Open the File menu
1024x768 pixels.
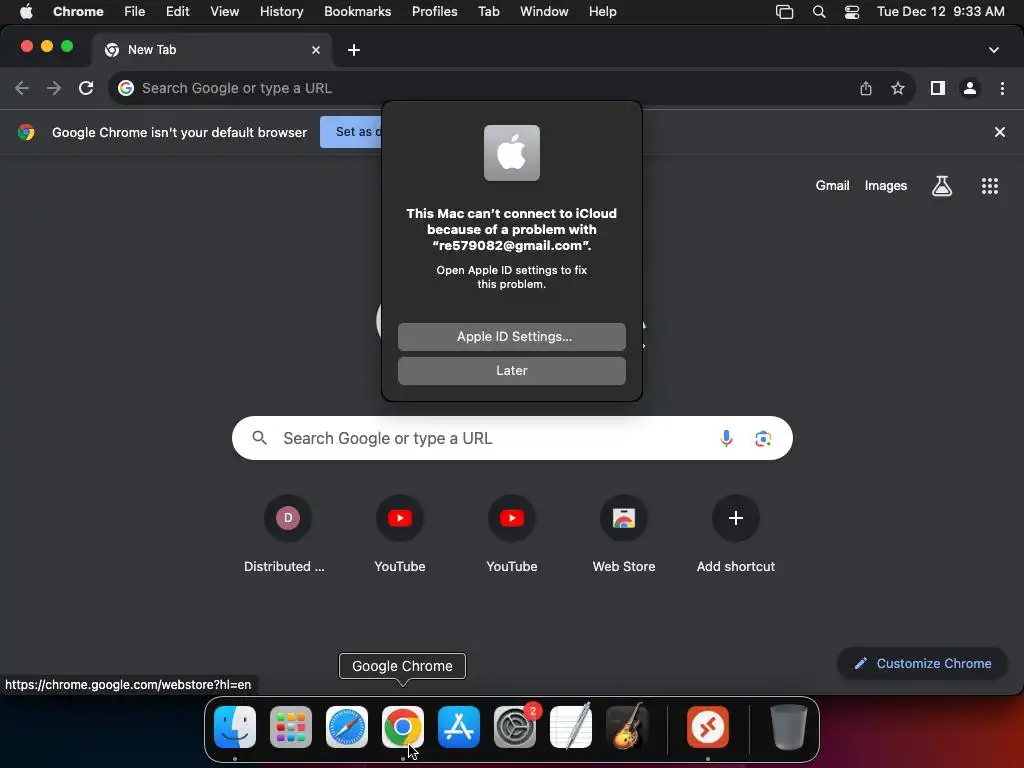135,12
